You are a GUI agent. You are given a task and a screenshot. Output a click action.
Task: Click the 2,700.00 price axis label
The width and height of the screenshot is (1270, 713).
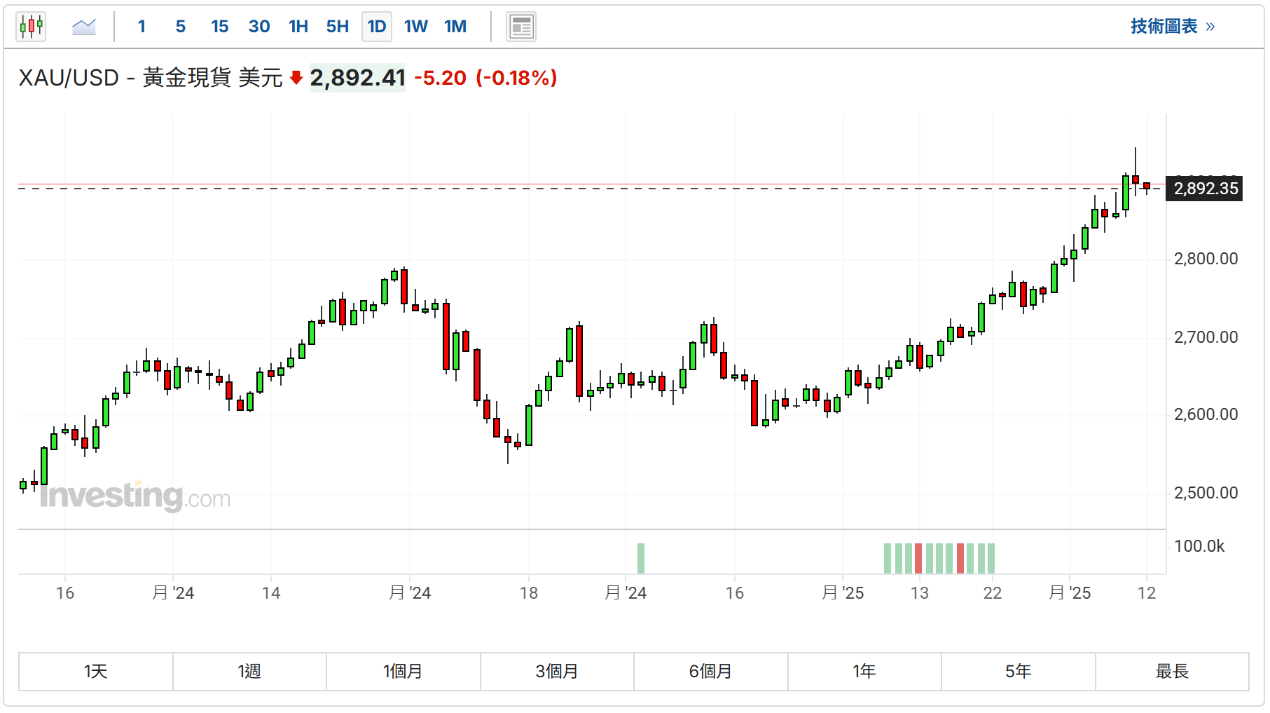[1206, 337]
